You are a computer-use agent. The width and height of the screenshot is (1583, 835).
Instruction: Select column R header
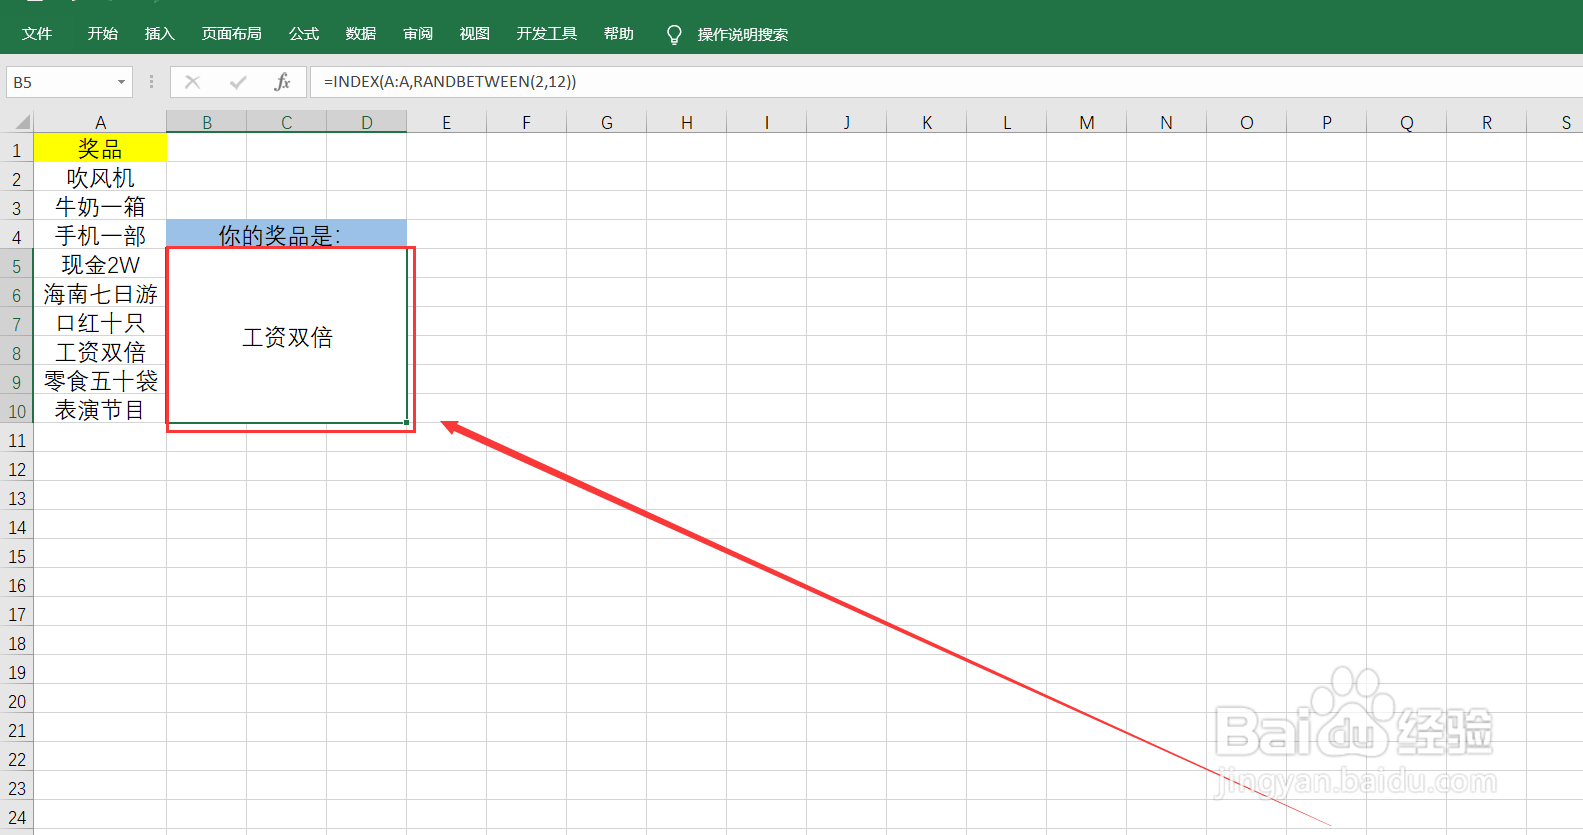(x=1486, y=122)
